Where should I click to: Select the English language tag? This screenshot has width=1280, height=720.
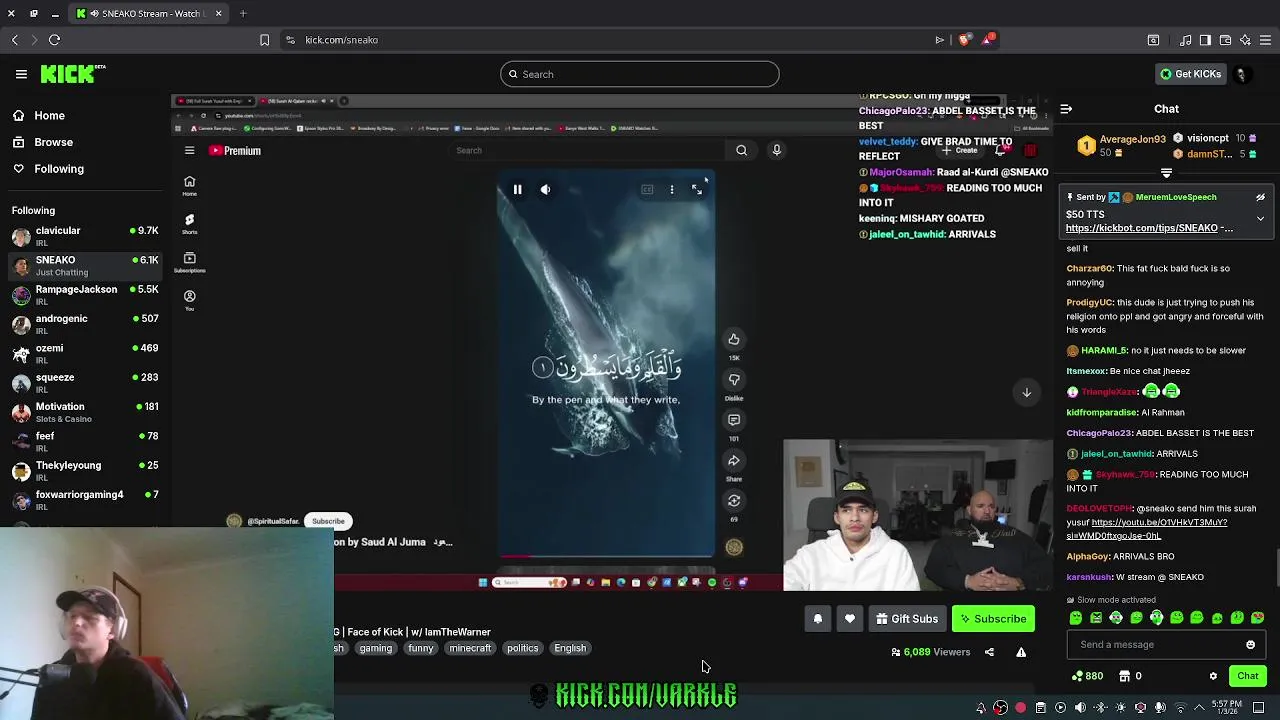[x=570, y=648]
